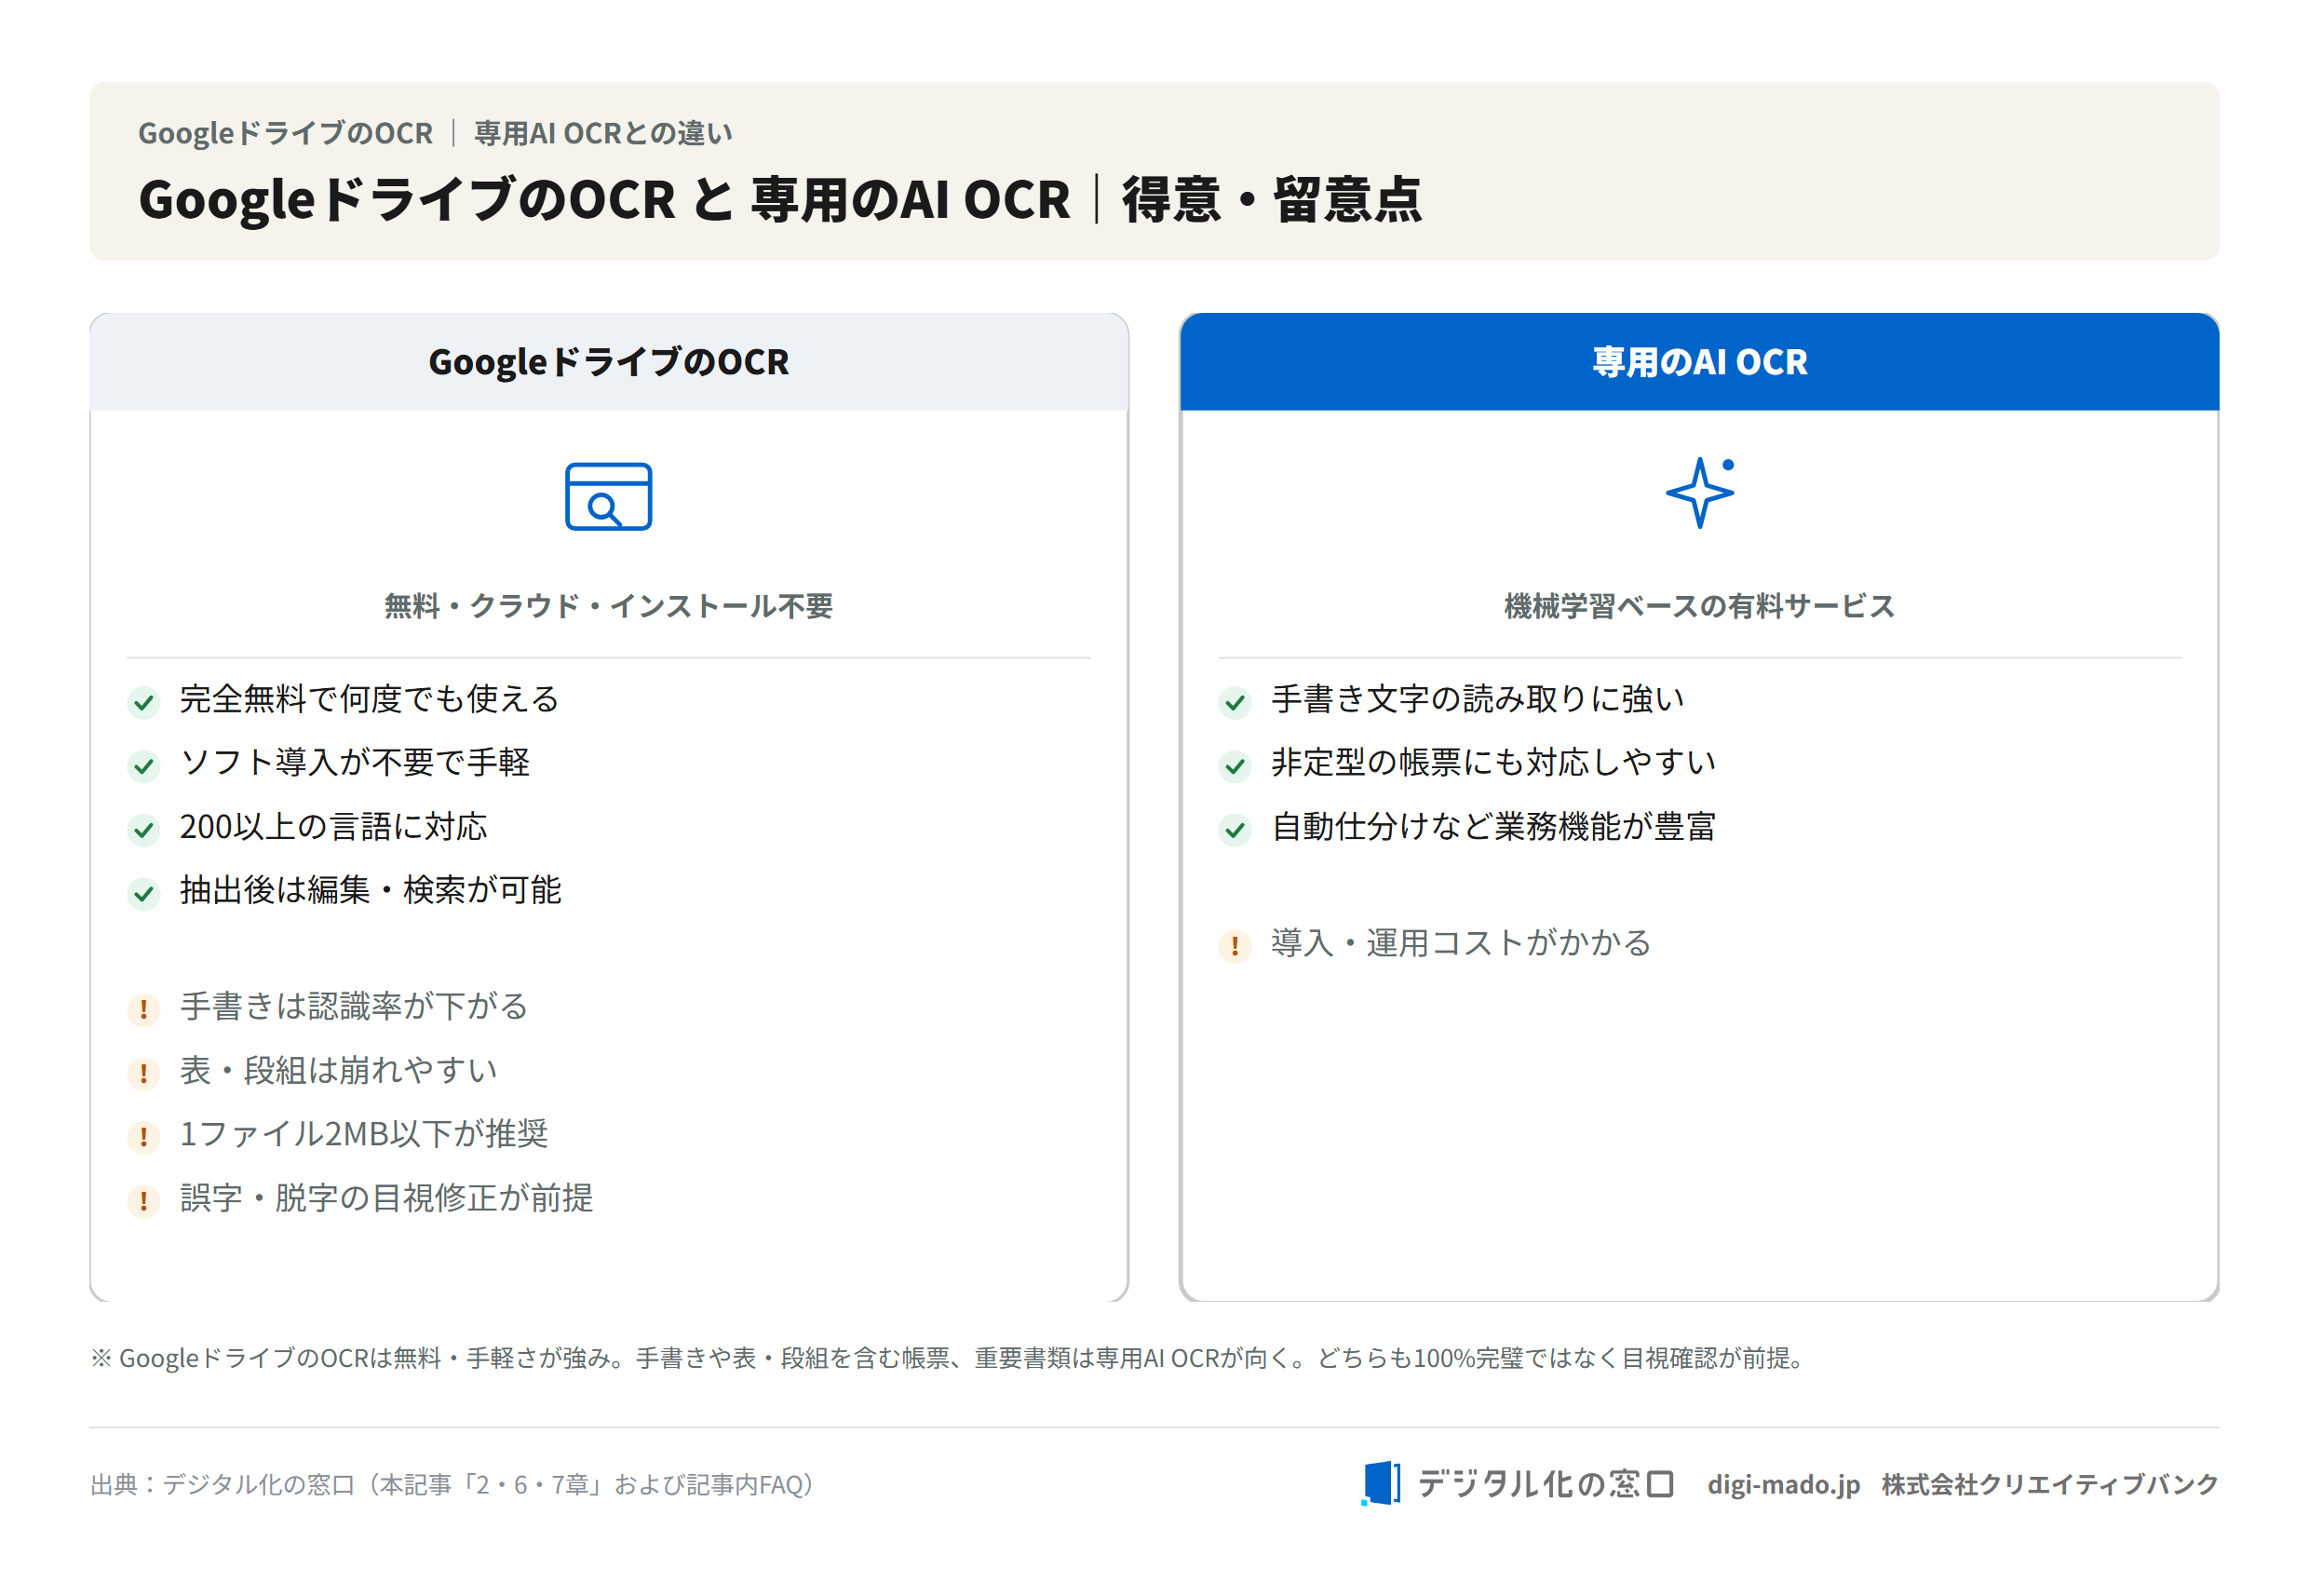The image size is (2309, 1596).
Task: Click check icon beside ソフト導入が不要で手軽
Action: (144, 766)
